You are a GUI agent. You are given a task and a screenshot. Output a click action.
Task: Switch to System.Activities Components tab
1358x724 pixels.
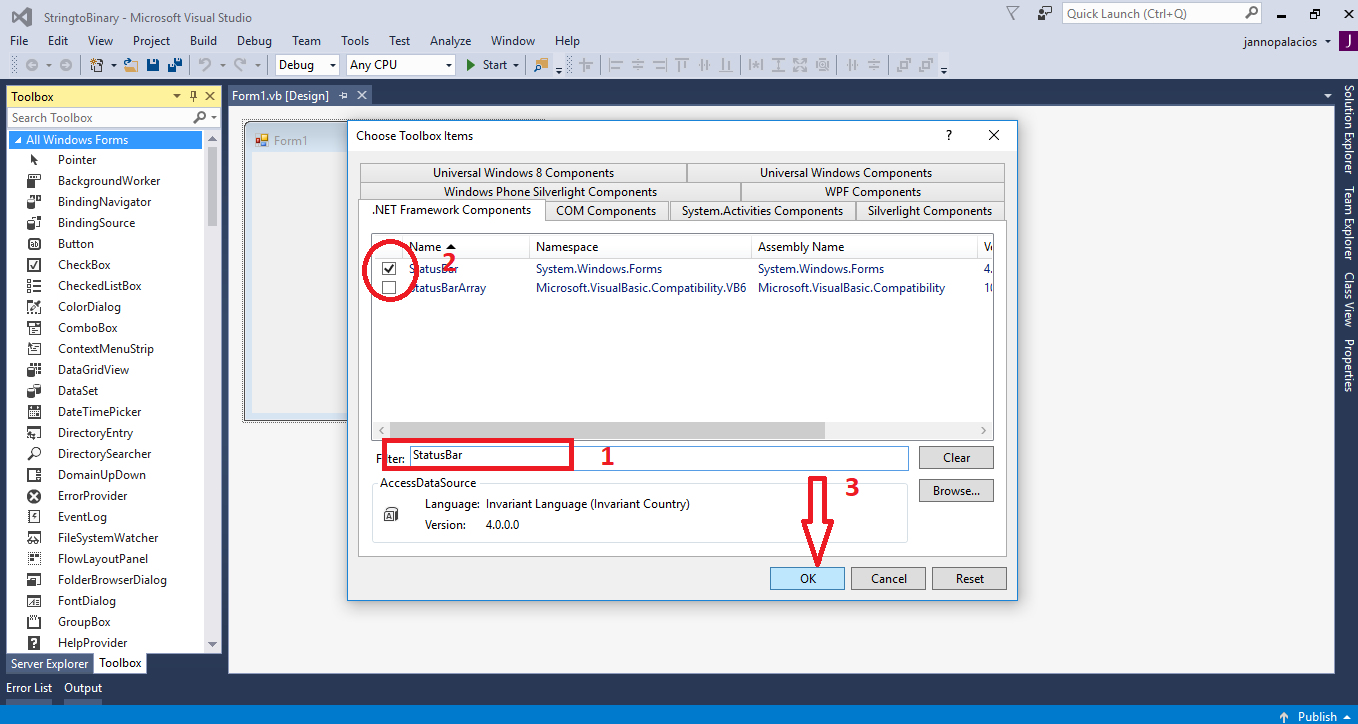click(762, 211)
